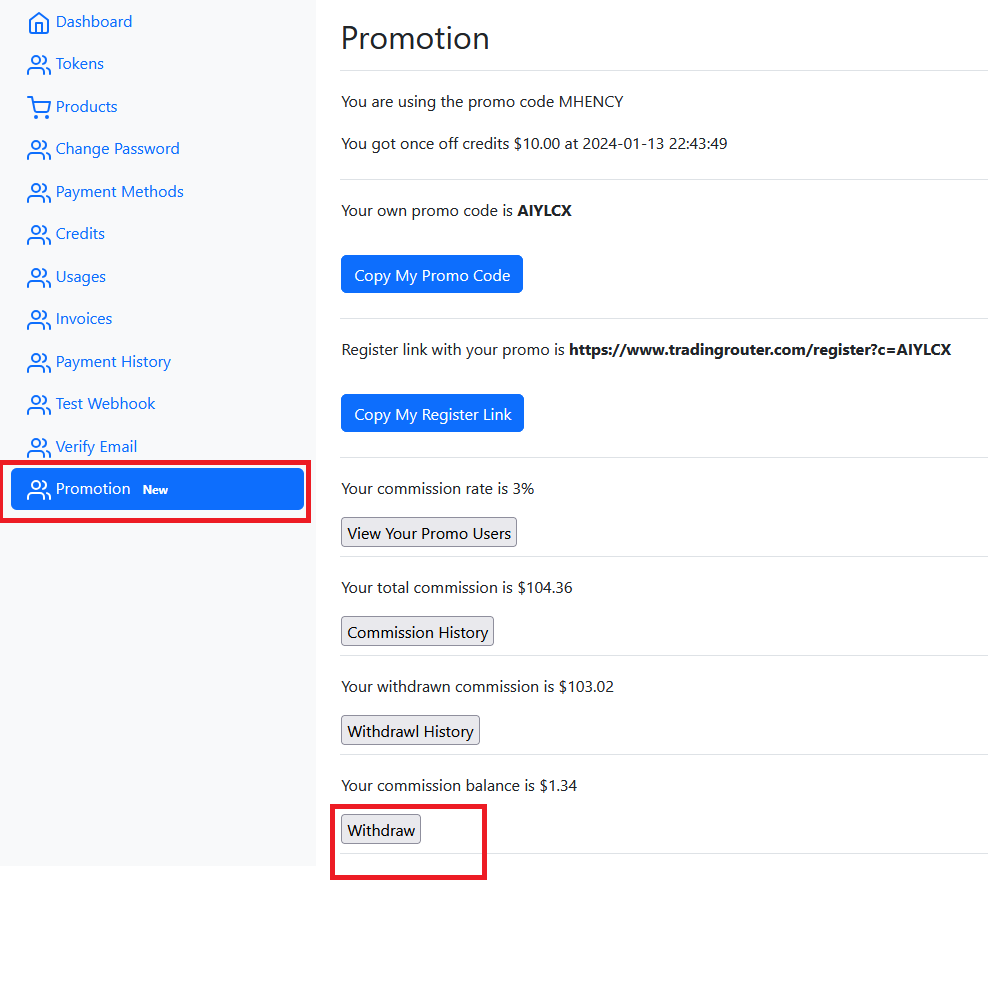The image size is (988, 983).
Task: Click the Withdraw button
Action: click(x=381, y=830)
